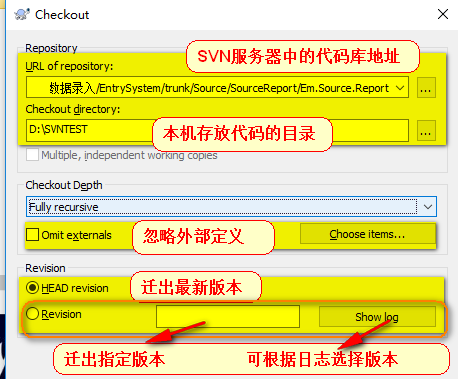Click the Revision number input field
Image resolution: width=458 pixels, height=379 pixels.
[228, 316]
